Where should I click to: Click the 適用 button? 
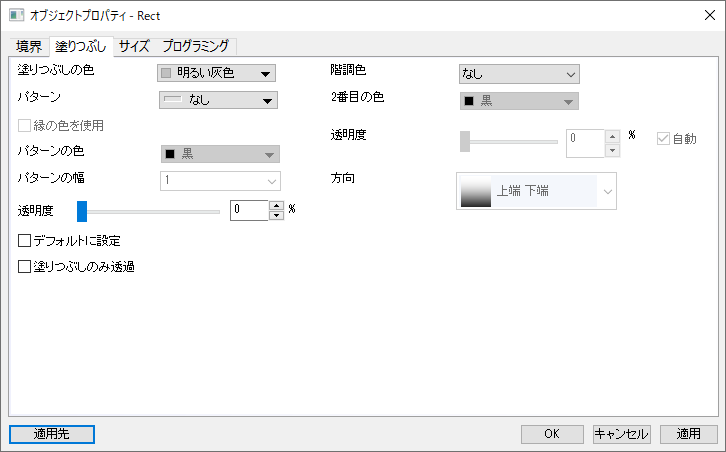point(688,434)
